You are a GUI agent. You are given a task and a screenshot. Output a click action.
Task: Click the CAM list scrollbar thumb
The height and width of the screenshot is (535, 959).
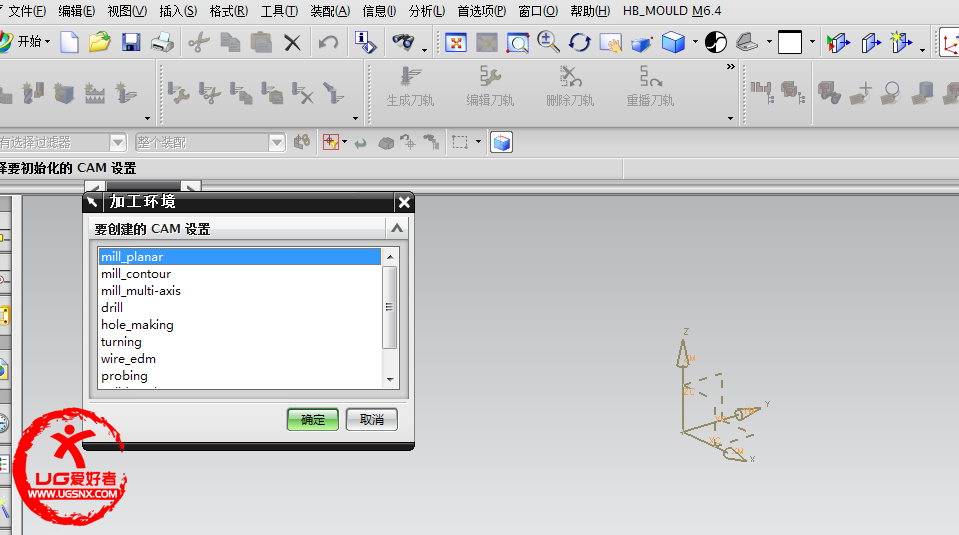click(390, 307)
